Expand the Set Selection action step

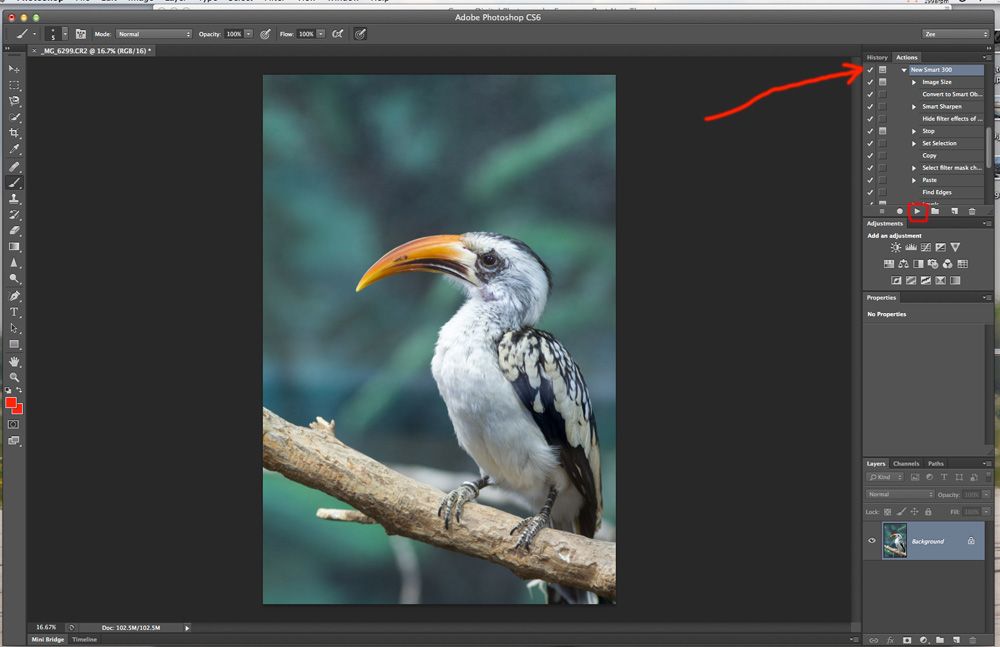click(914, 143)
